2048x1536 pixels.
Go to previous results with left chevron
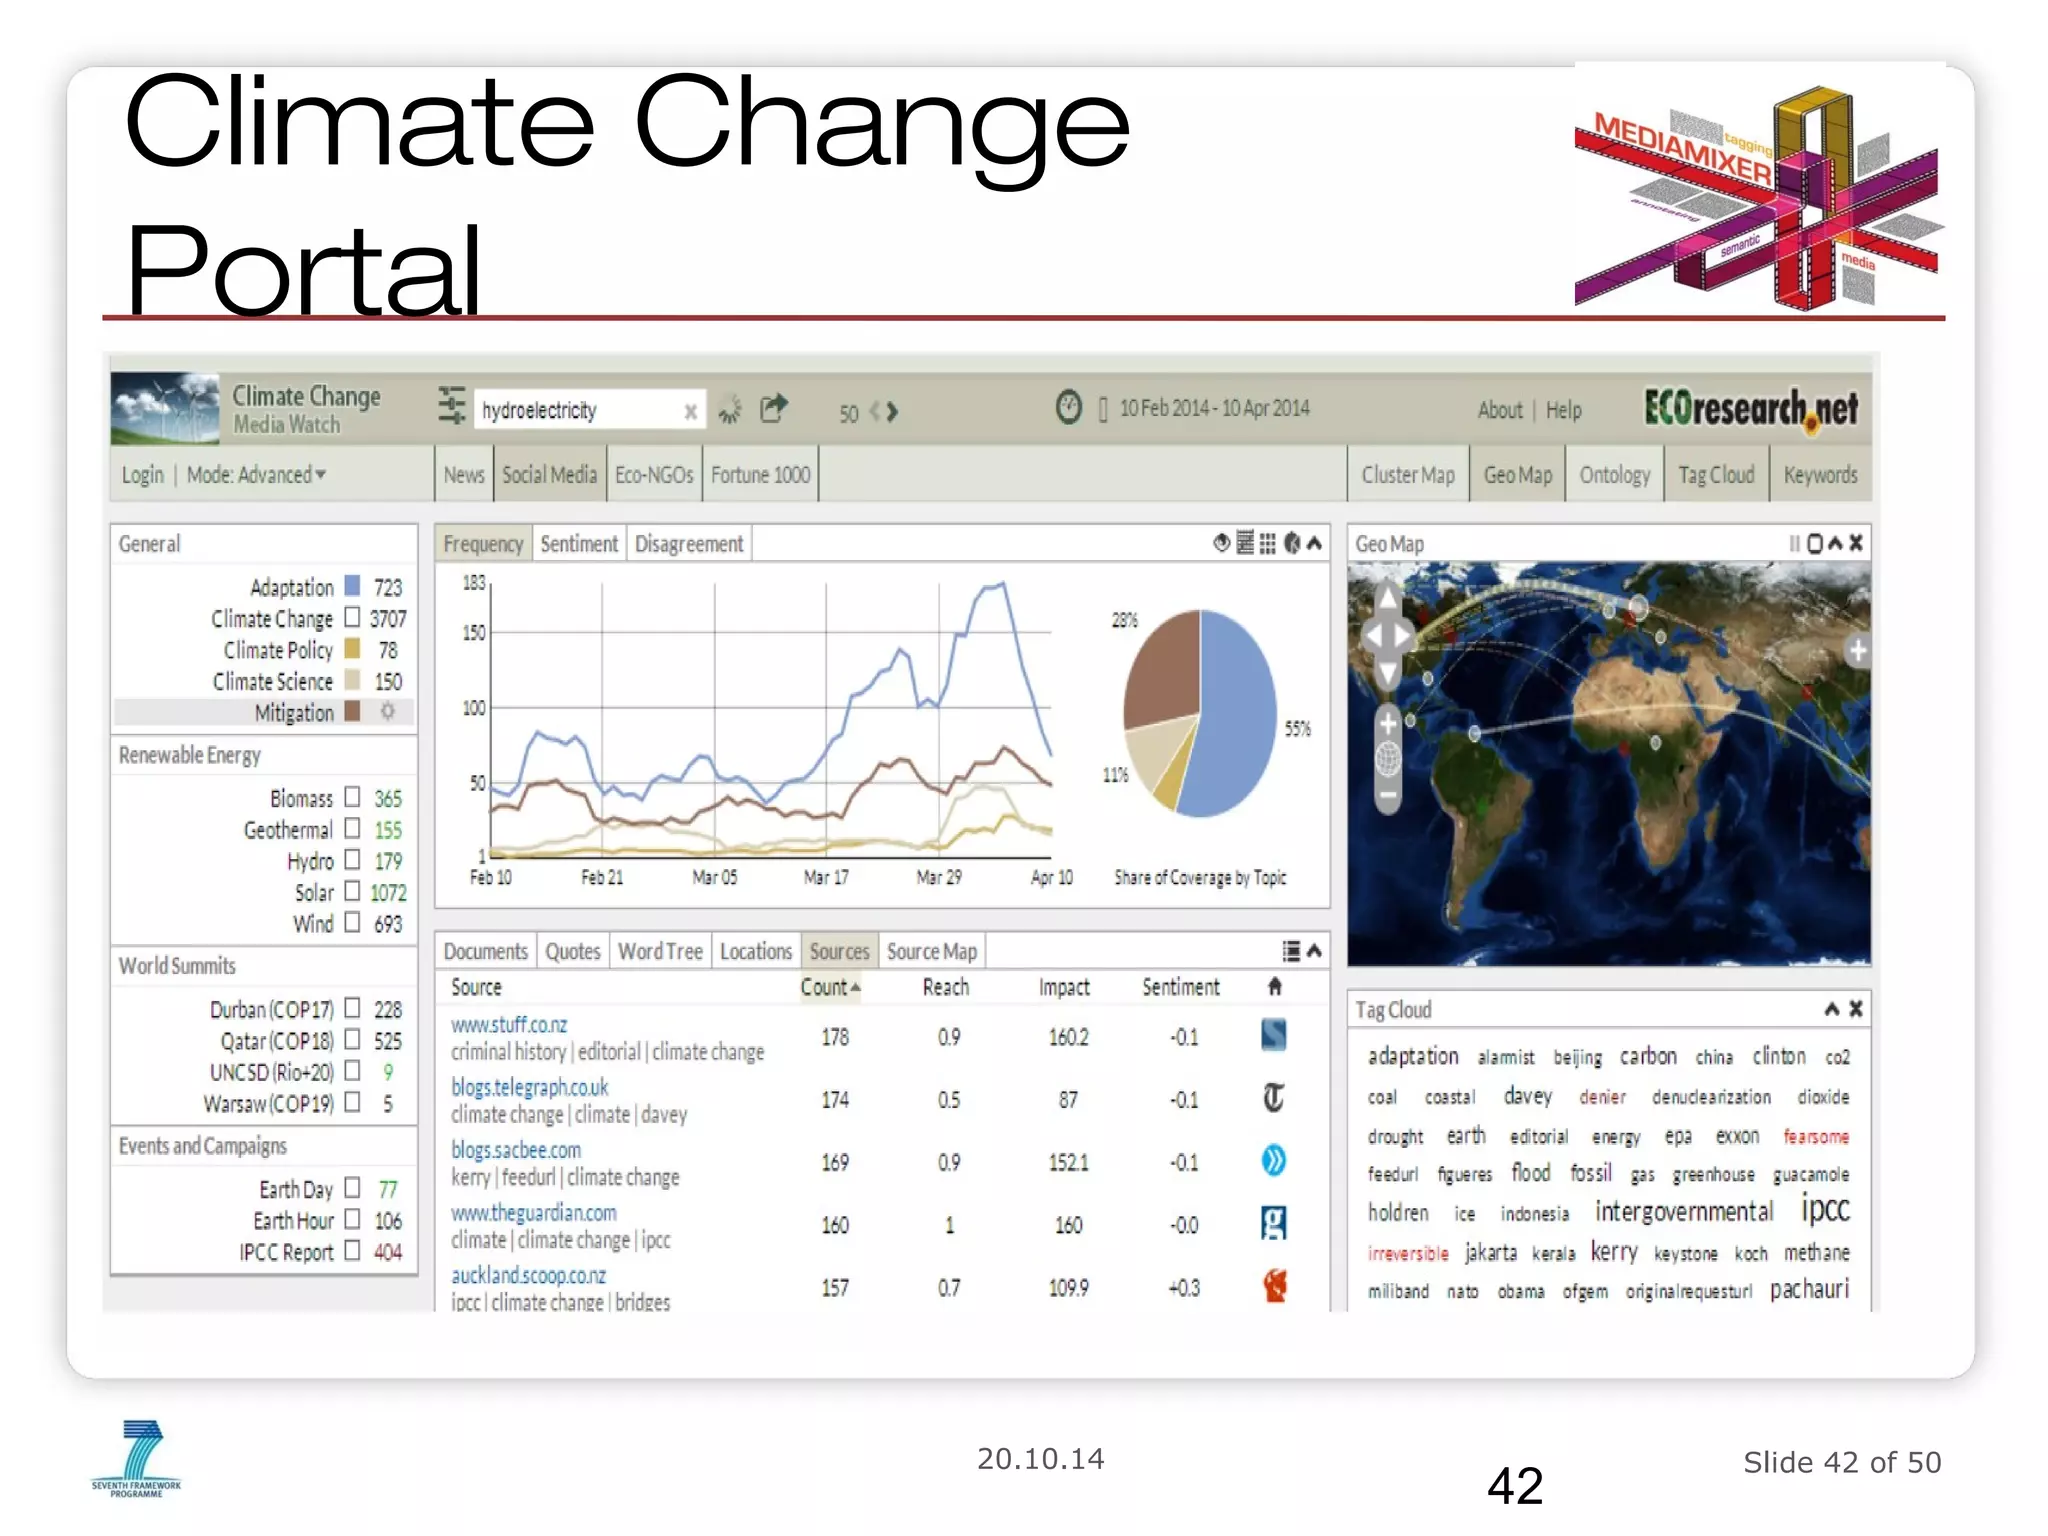tap(875, 411)
